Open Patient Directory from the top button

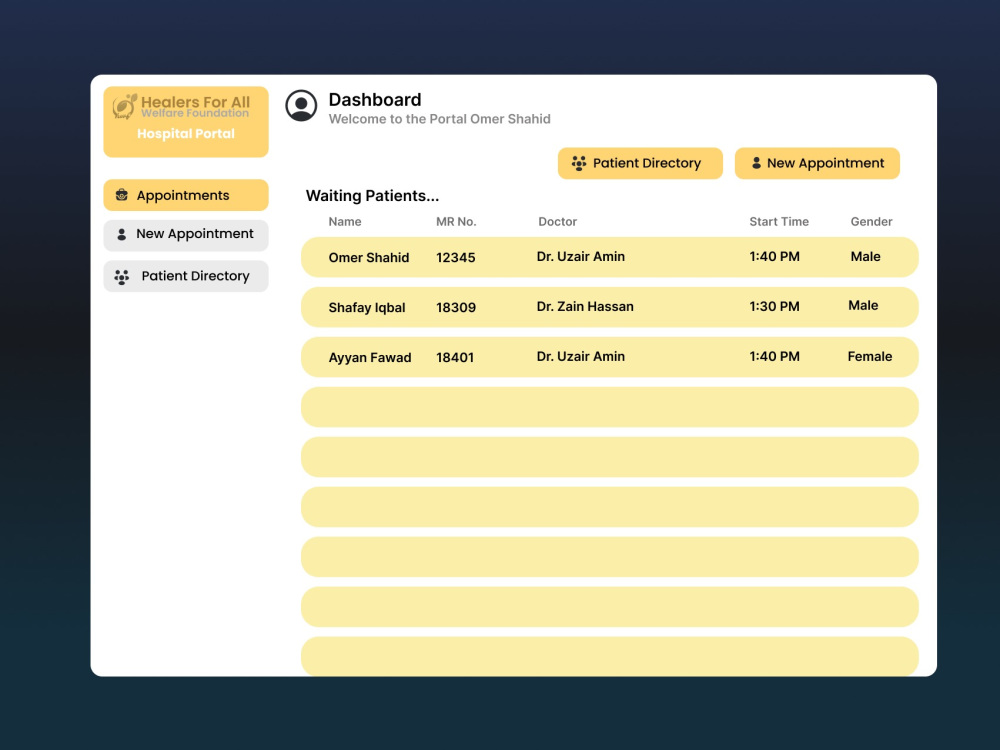tap(640, 163)
